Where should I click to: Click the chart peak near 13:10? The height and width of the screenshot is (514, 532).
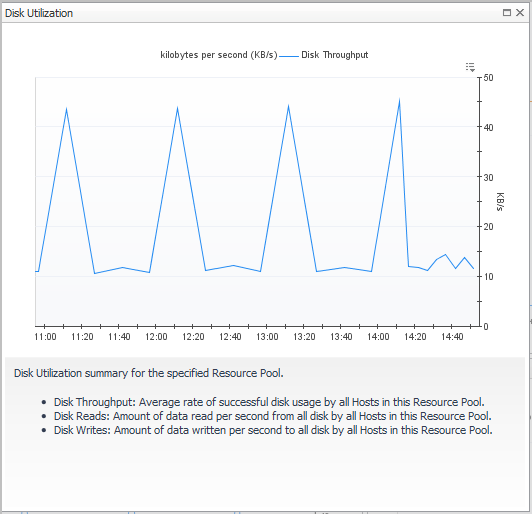click(x=288, y=106)
